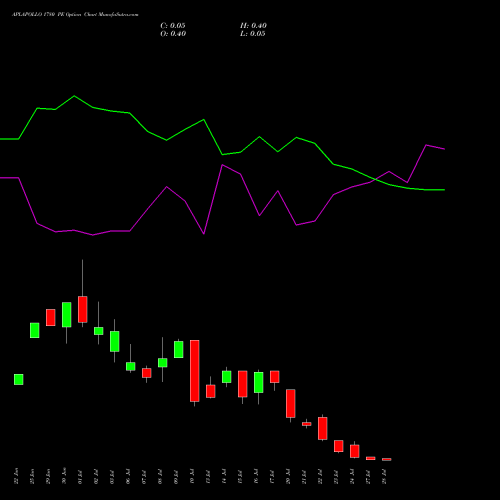Select the 28 Jul date label
The height and width of the screenshot is (500, 500).
(384, 476)
